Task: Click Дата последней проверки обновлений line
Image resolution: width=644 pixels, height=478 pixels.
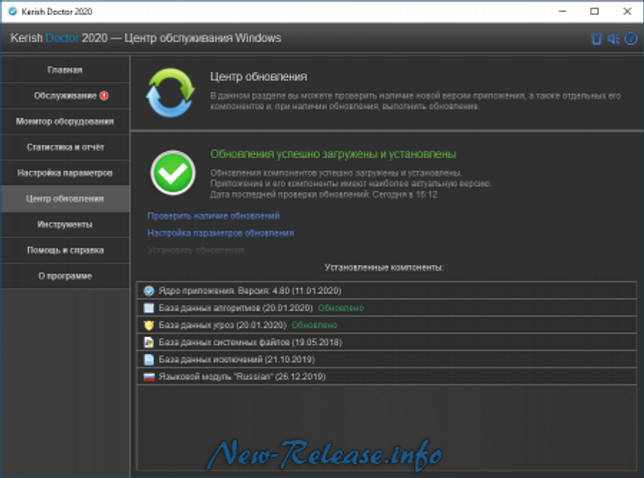Action: [x=324, y=195]
